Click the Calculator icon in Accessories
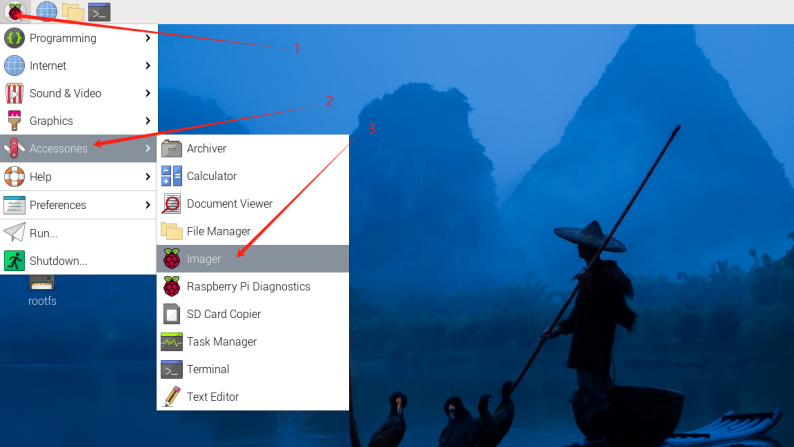Screen dimensions: 794x447 [171, 176]
